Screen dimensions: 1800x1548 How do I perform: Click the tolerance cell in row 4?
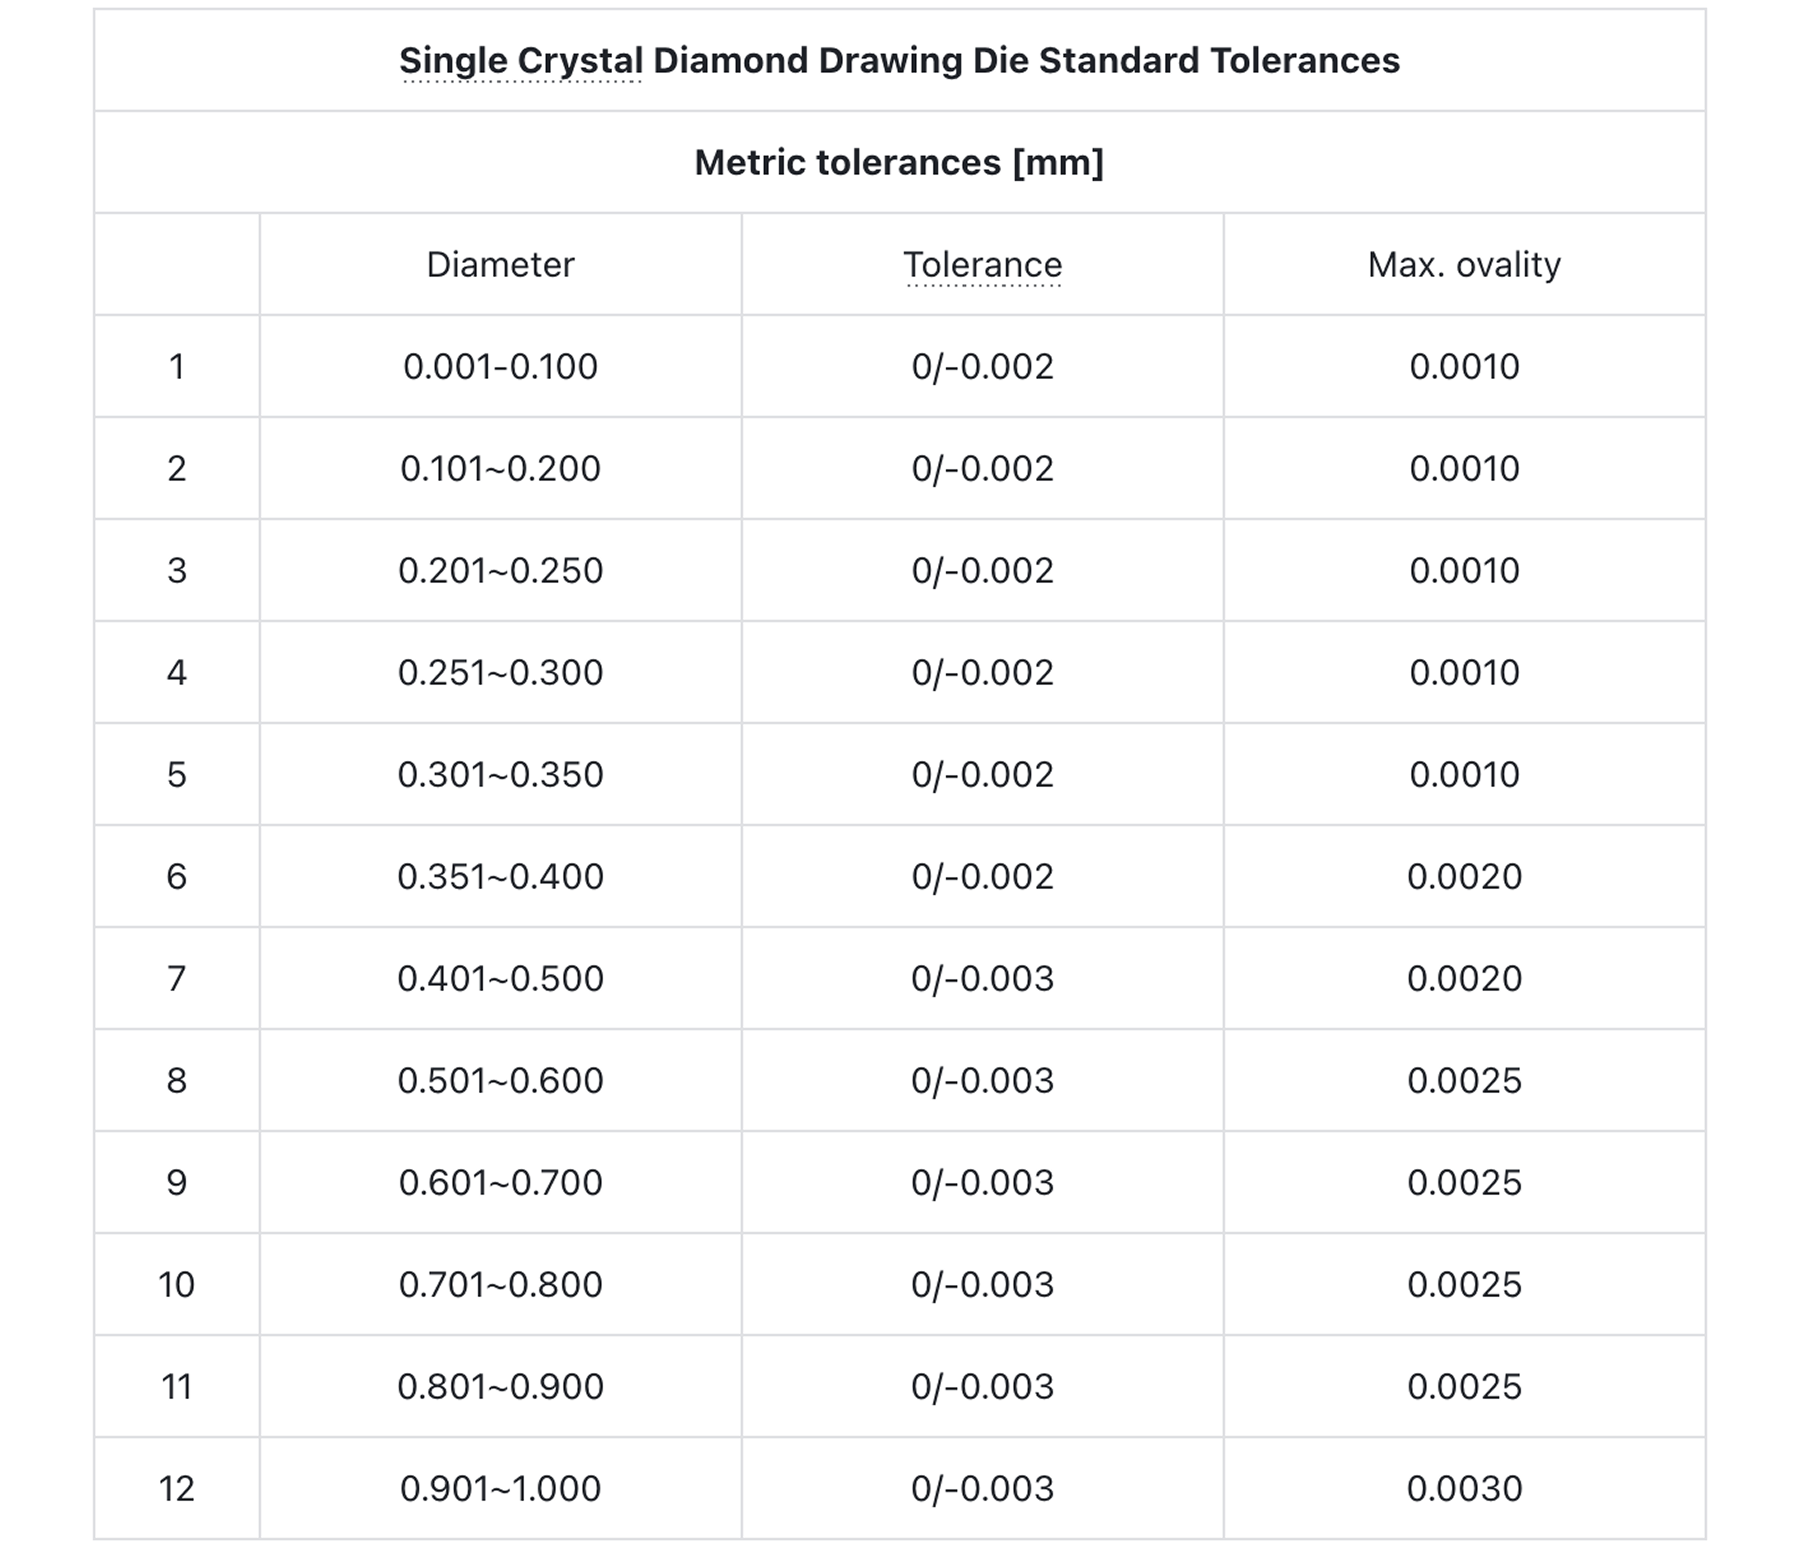pyautogui.click(x=982, y=672)
